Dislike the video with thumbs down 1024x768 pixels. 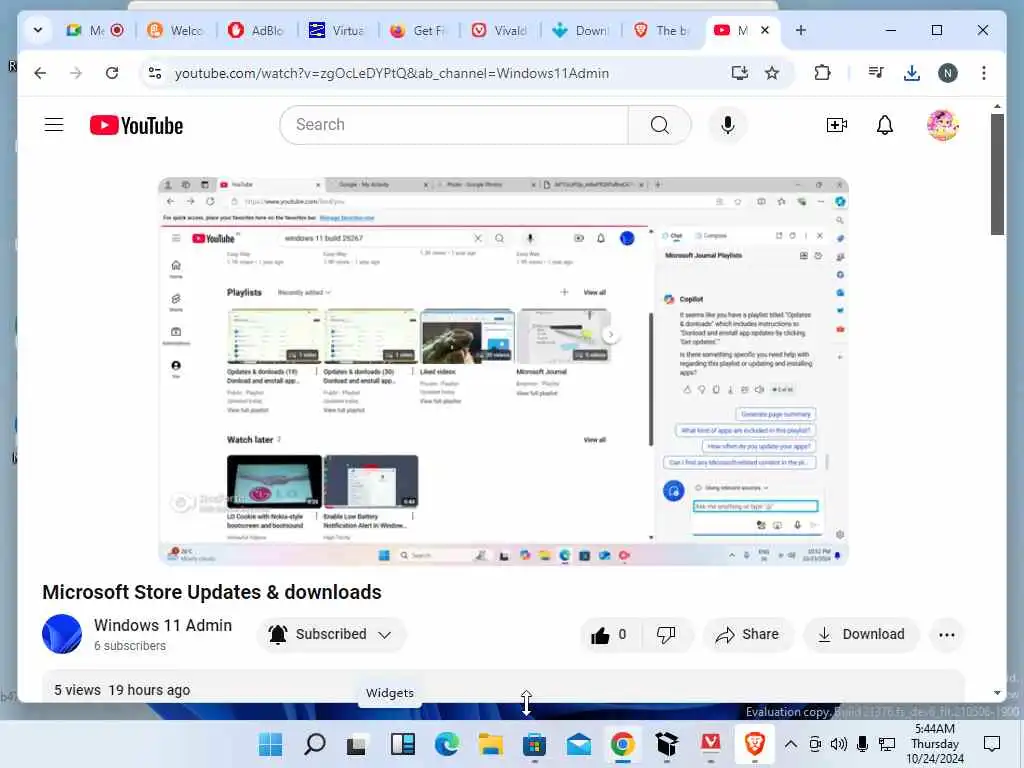click(666, 635)
